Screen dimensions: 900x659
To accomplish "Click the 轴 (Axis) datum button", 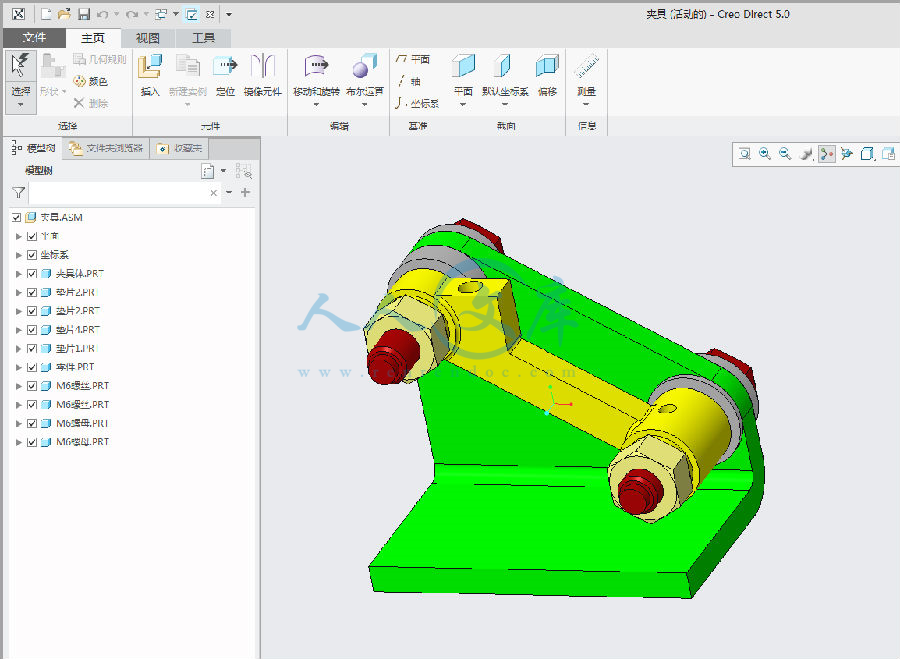I will 409,81.
